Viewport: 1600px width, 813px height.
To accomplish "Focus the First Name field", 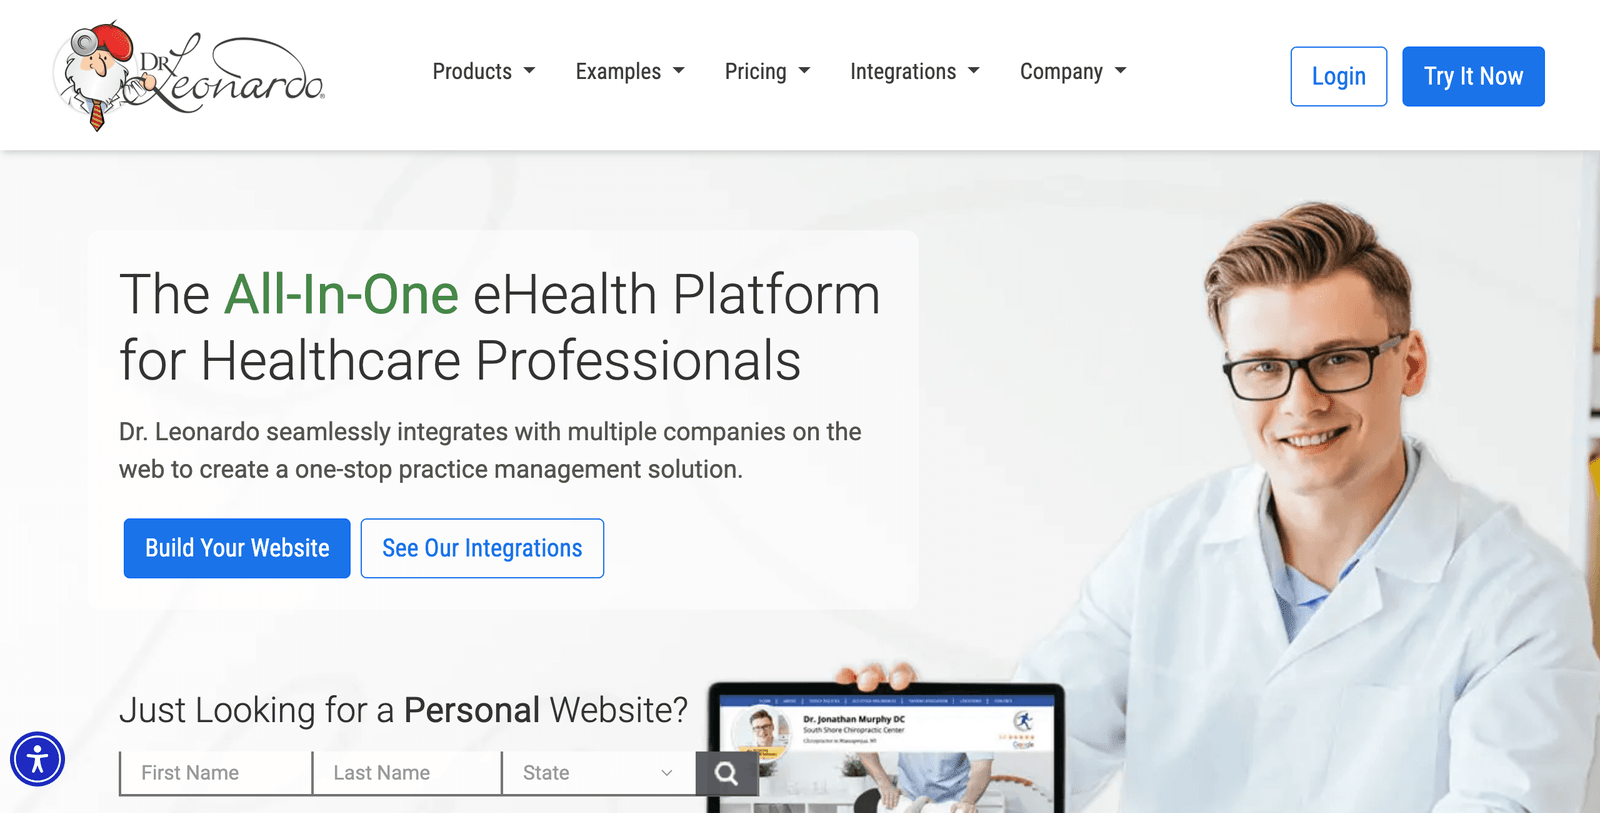I will [216, 773].
